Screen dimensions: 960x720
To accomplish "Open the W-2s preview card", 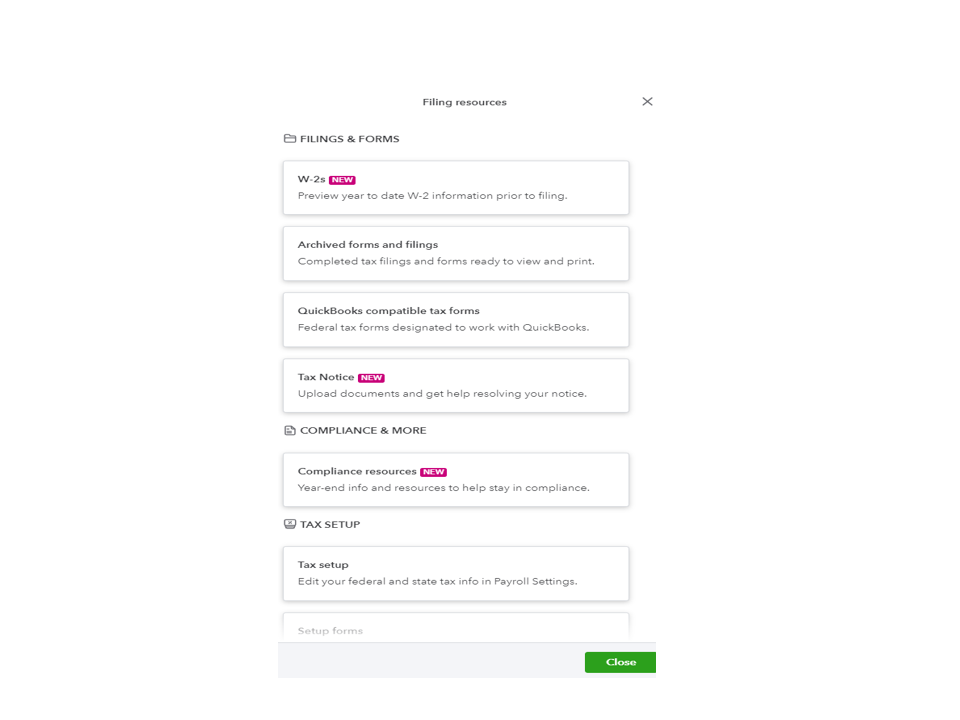I will [456, 188].
